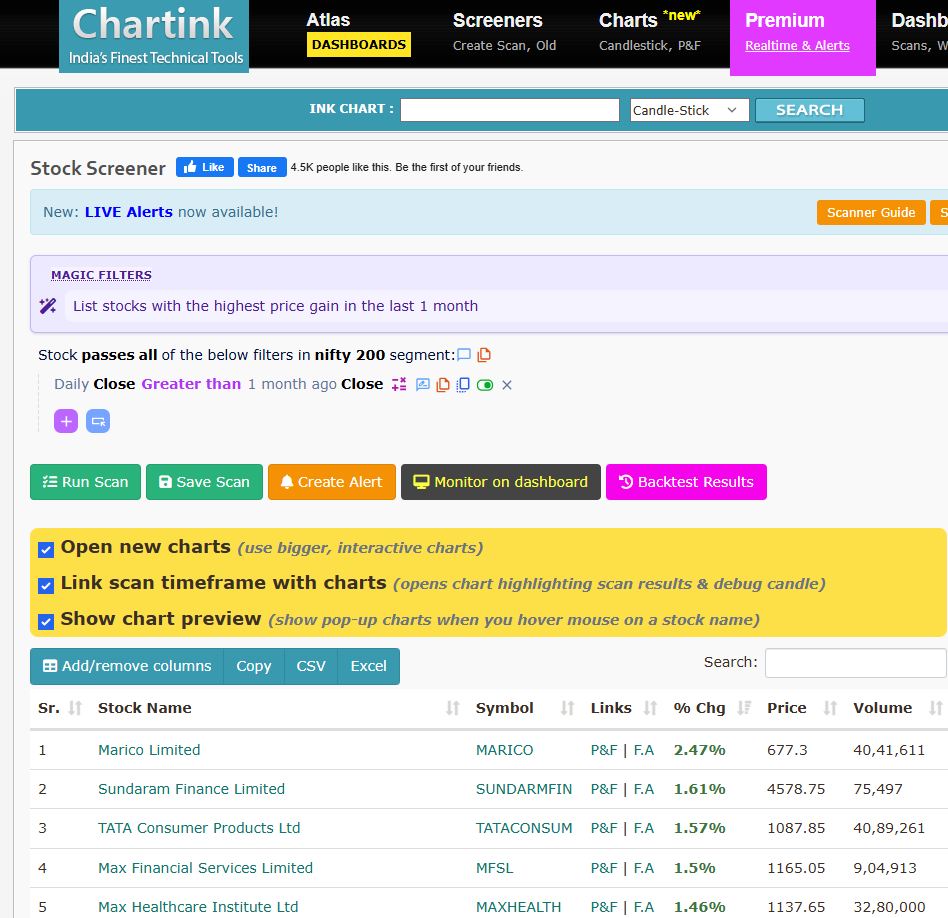Copy the table with the Copy button

click(254, 666)
